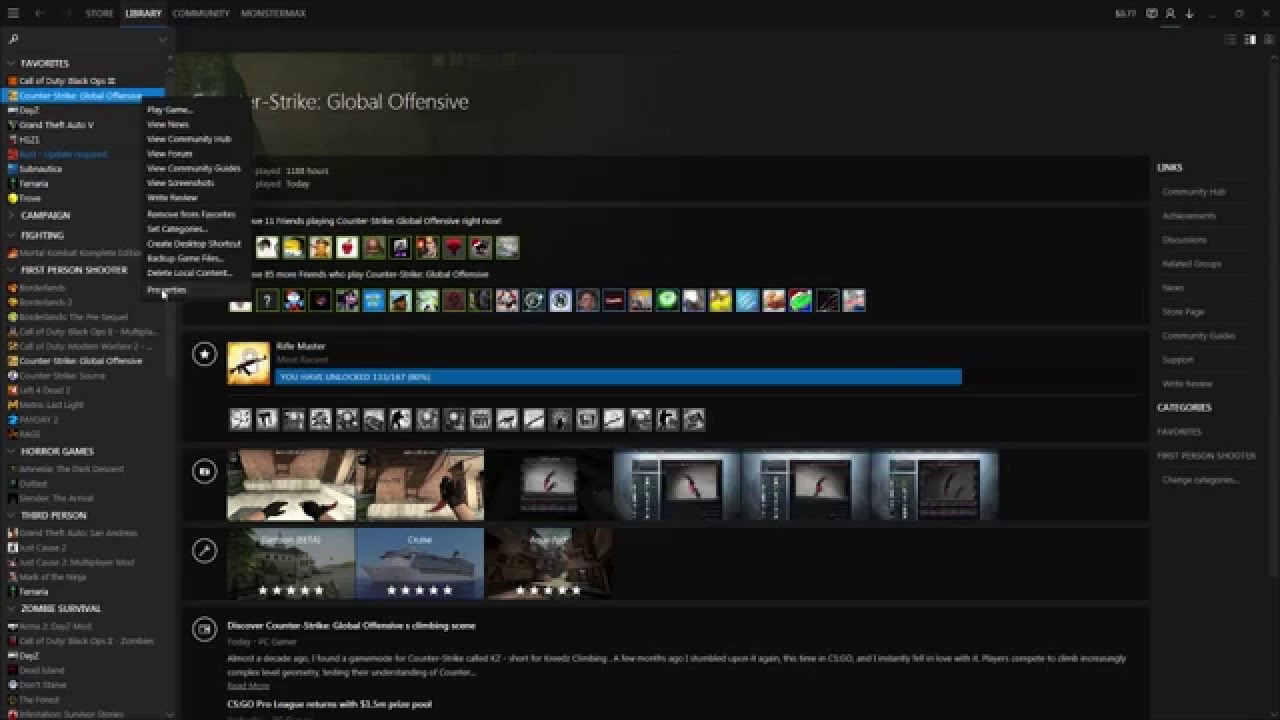1280x720 pixels.
Task: Open the hamburger menu icon
Action: coord(13,13)
